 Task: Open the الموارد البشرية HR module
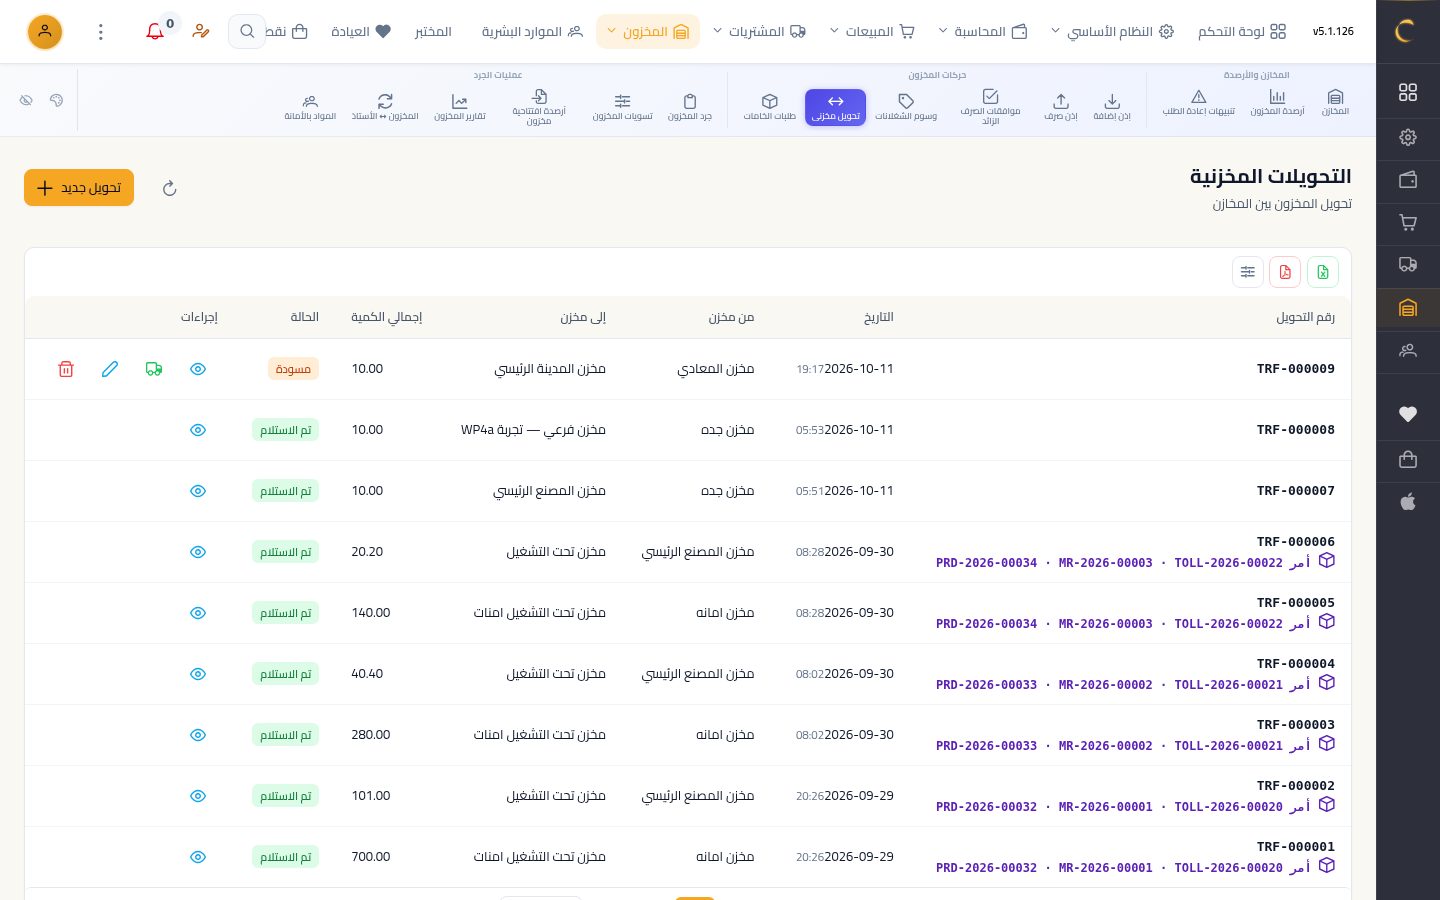tap(532, 32)
